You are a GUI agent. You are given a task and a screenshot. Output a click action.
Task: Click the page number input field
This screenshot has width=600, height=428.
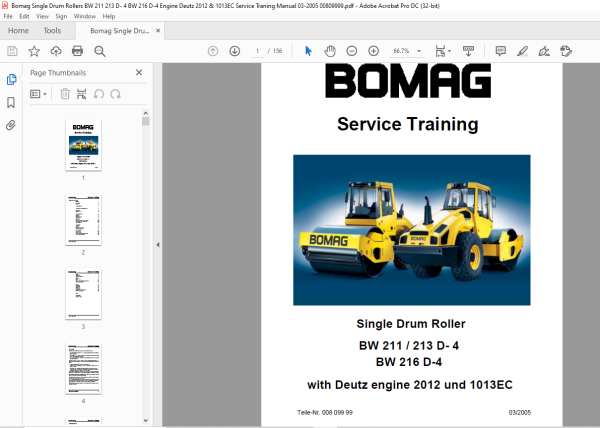(x=257, y=51)
